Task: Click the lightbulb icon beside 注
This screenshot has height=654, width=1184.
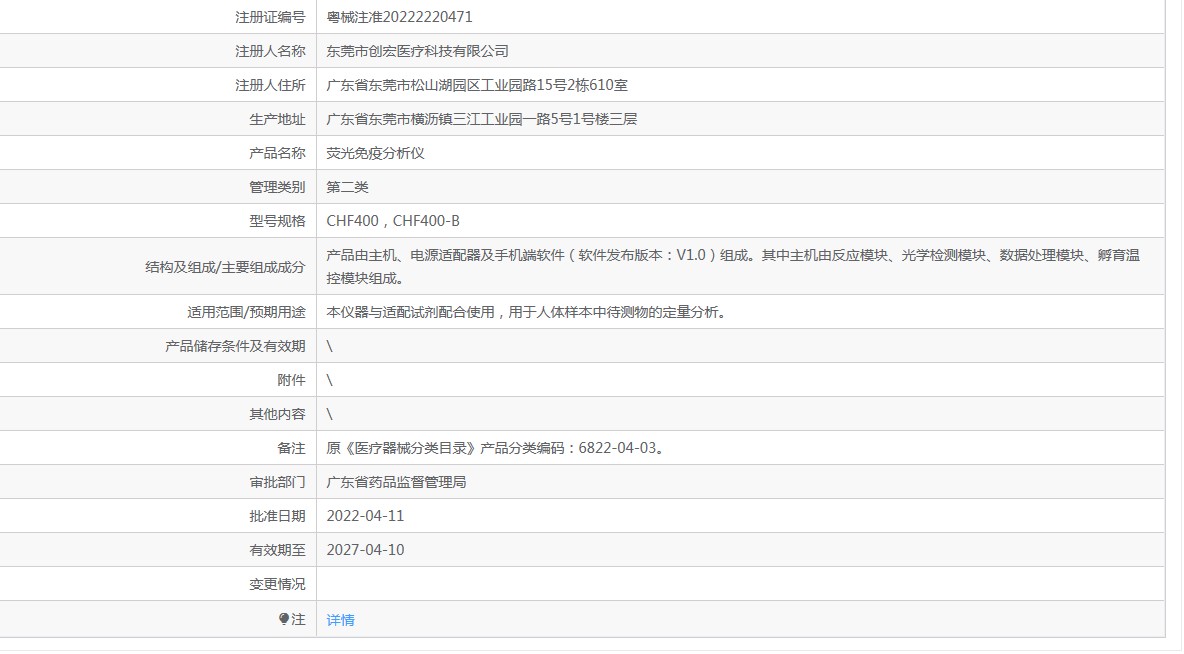Action: 284,619
